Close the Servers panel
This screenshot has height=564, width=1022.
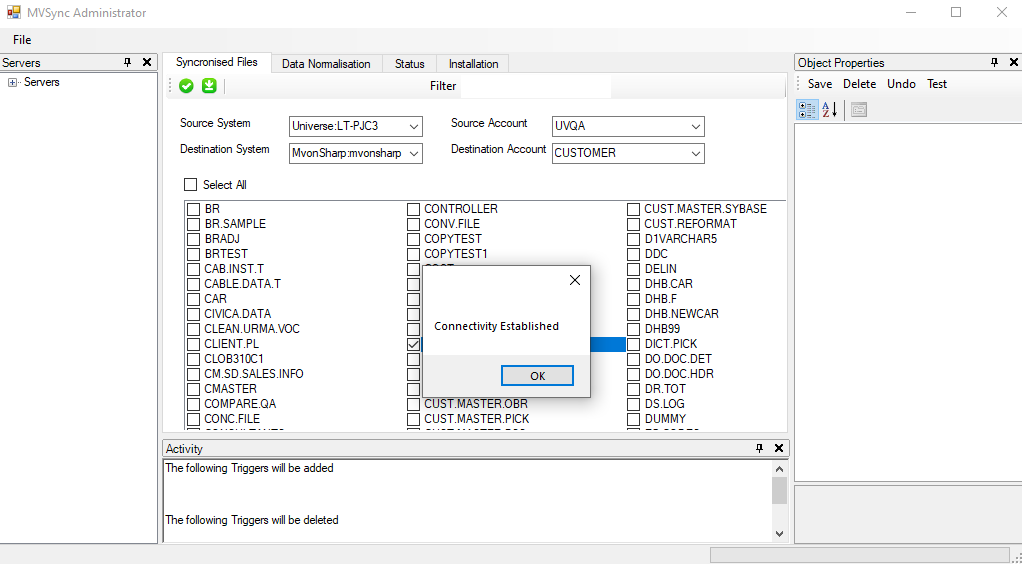click(x=147, y=63)
